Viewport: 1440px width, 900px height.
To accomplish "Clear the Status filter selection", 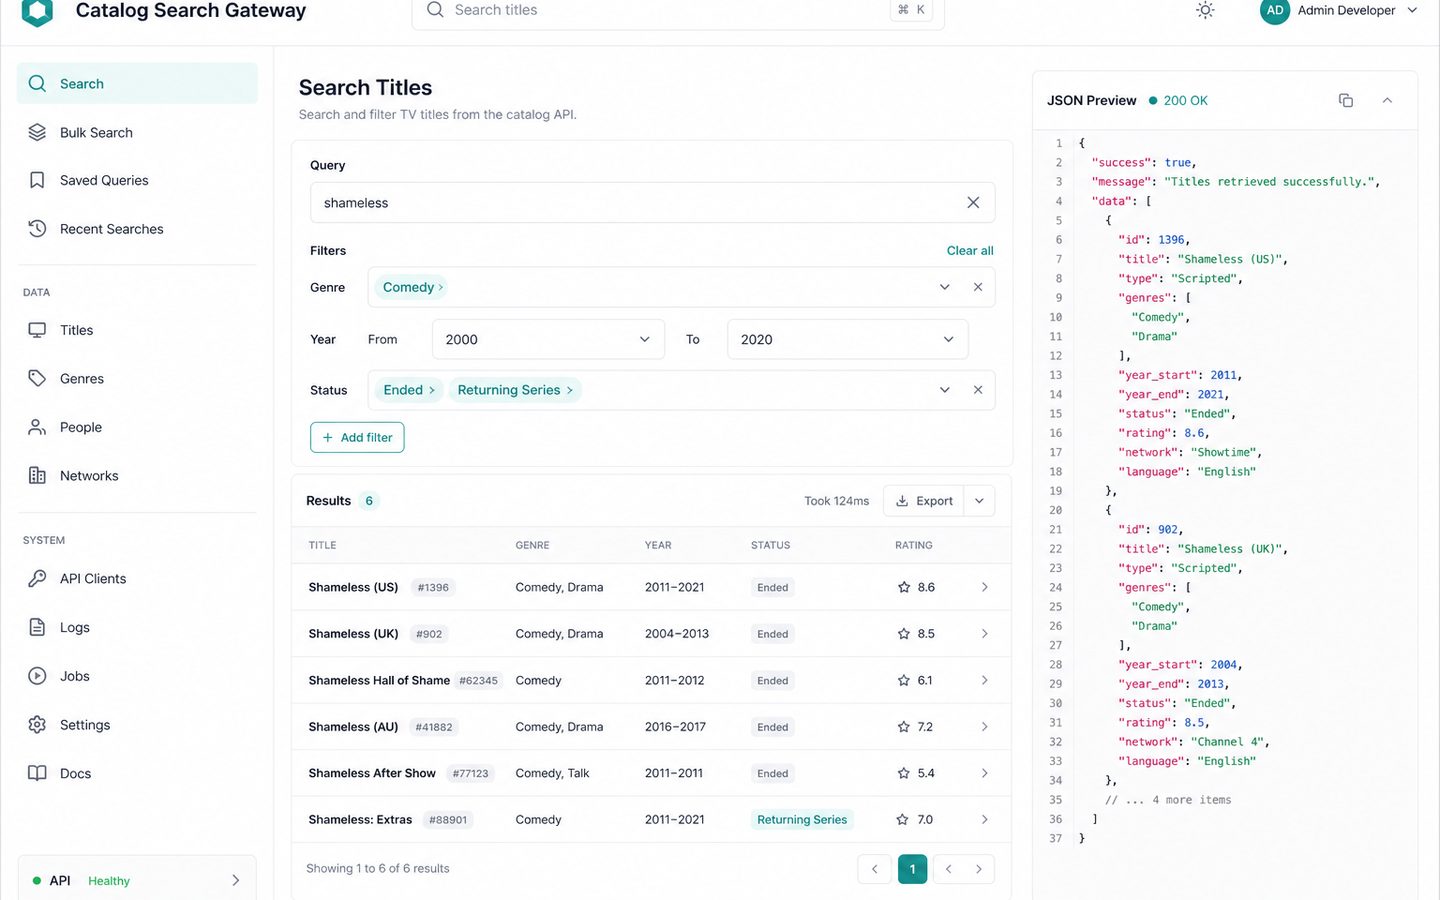I will click(978, 390).
